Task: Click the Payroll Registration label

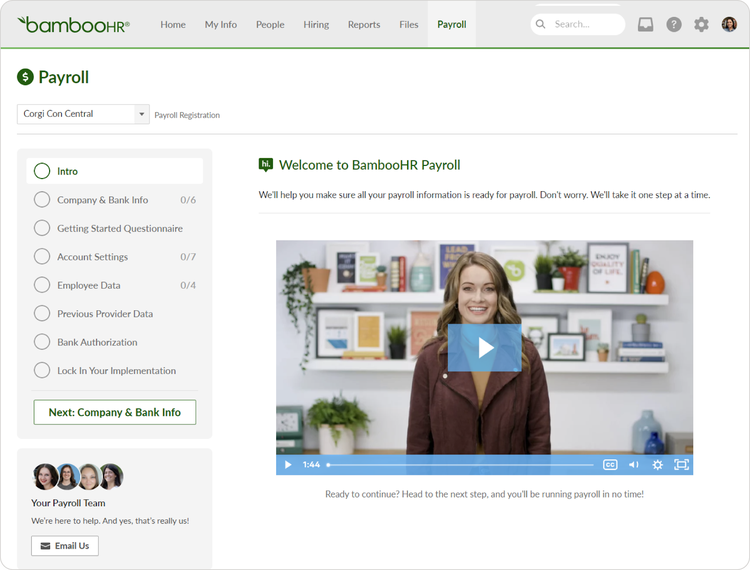Action: coord(187,115)
